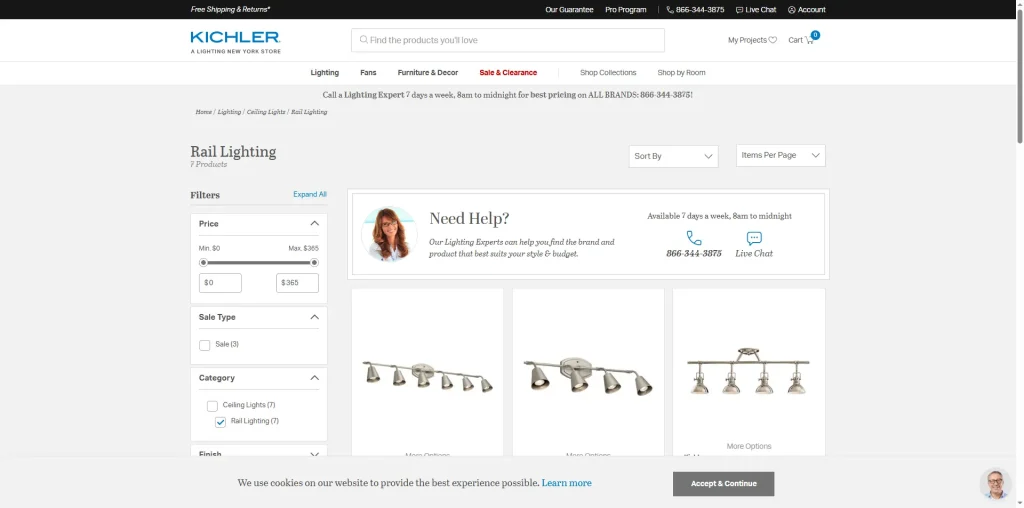Uncheck the Rail Lighting (7) checkbox

[x=221, y=422]
